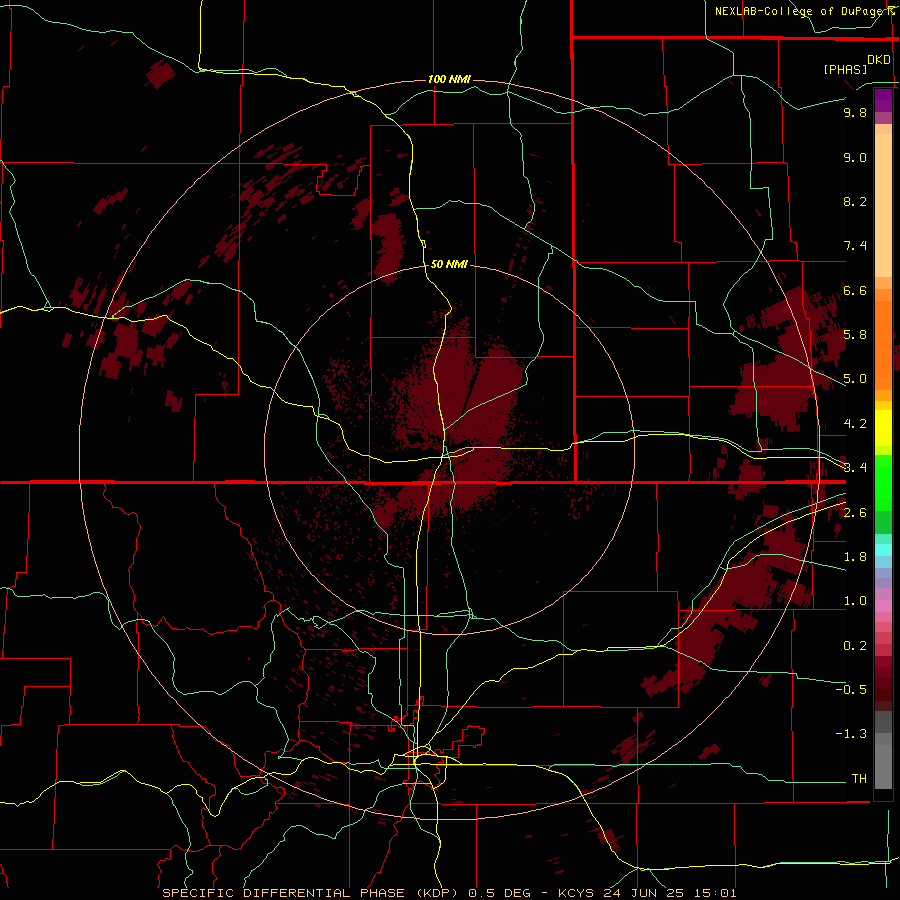This screenshot has width=900, height=900.
Task: Pick the pink band beside the 1.0 value
Action: click(x=883, y=605)
